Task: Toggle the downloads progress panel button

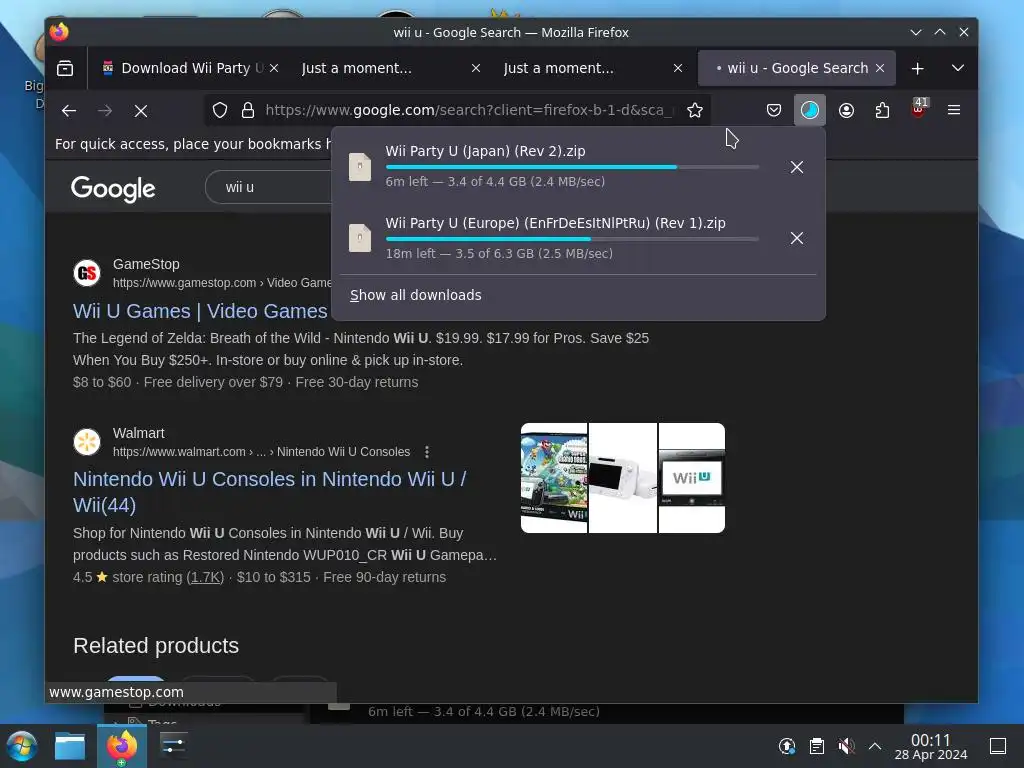Action: click(x=810, y=110)
